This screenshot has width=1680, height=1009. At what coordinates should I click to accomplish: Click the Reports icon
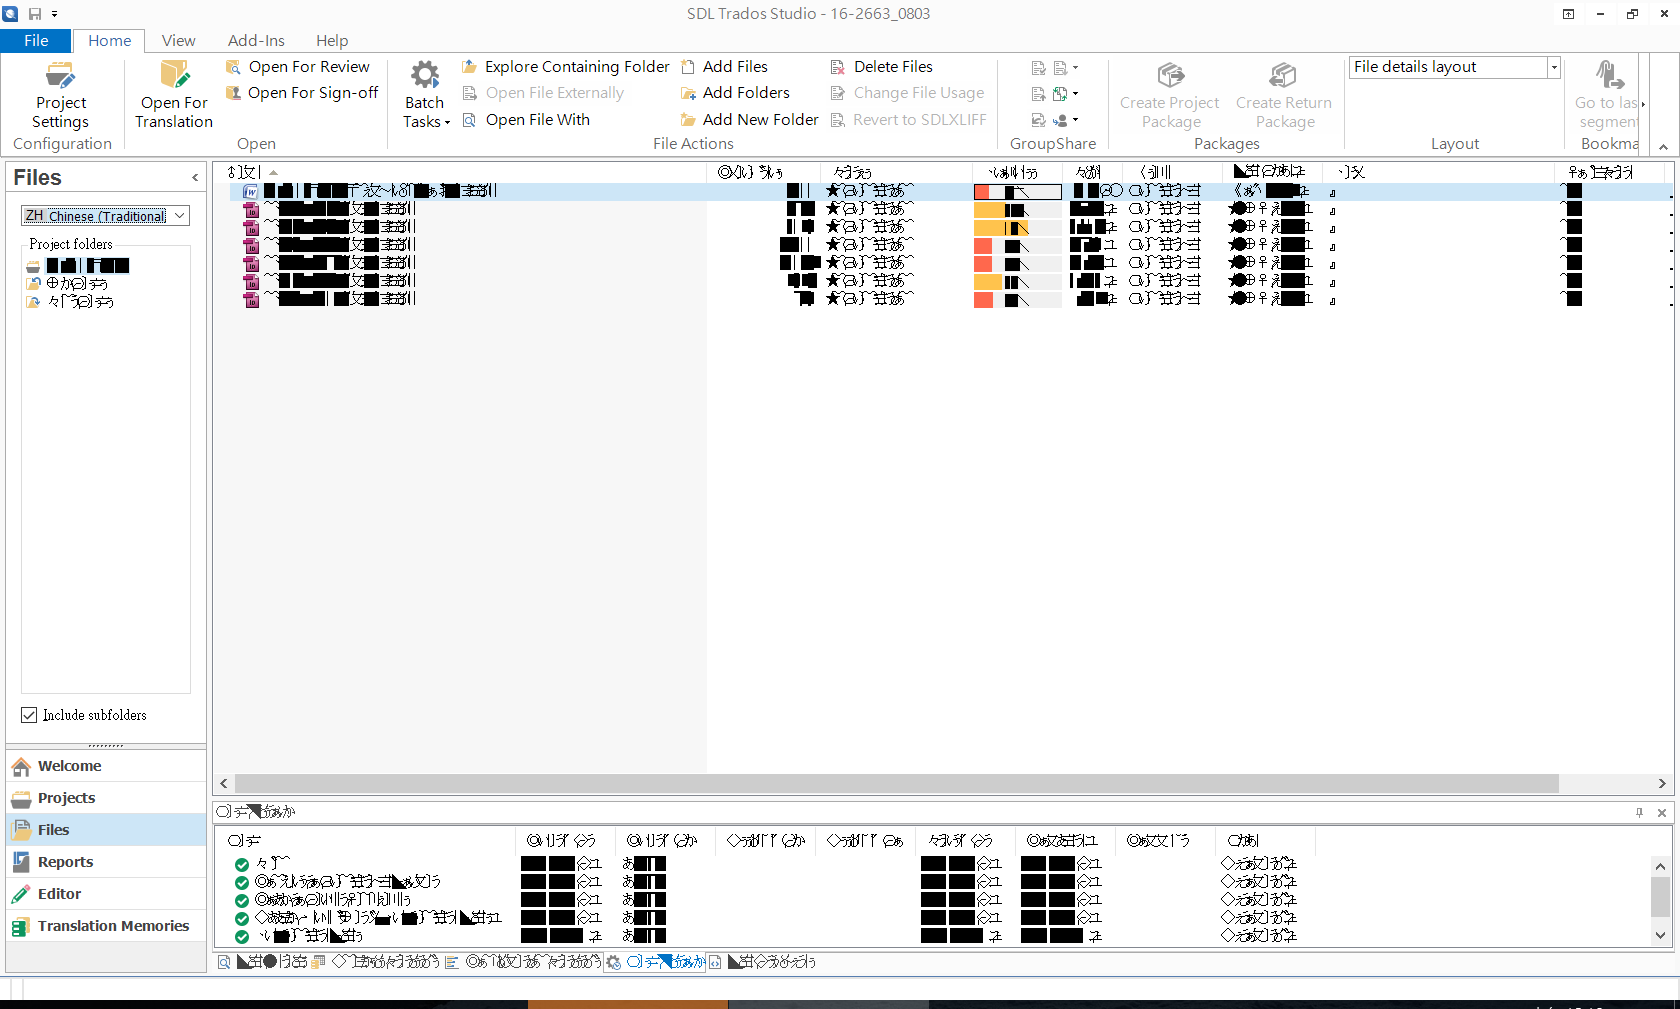21,862
